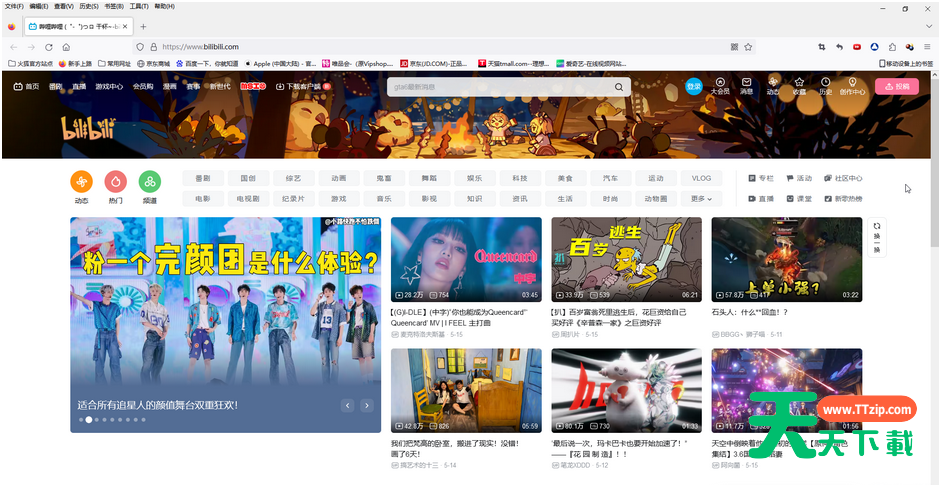Open 历史 history icon in the header
This screenshot has height=485, width=941.
[825, 86]
